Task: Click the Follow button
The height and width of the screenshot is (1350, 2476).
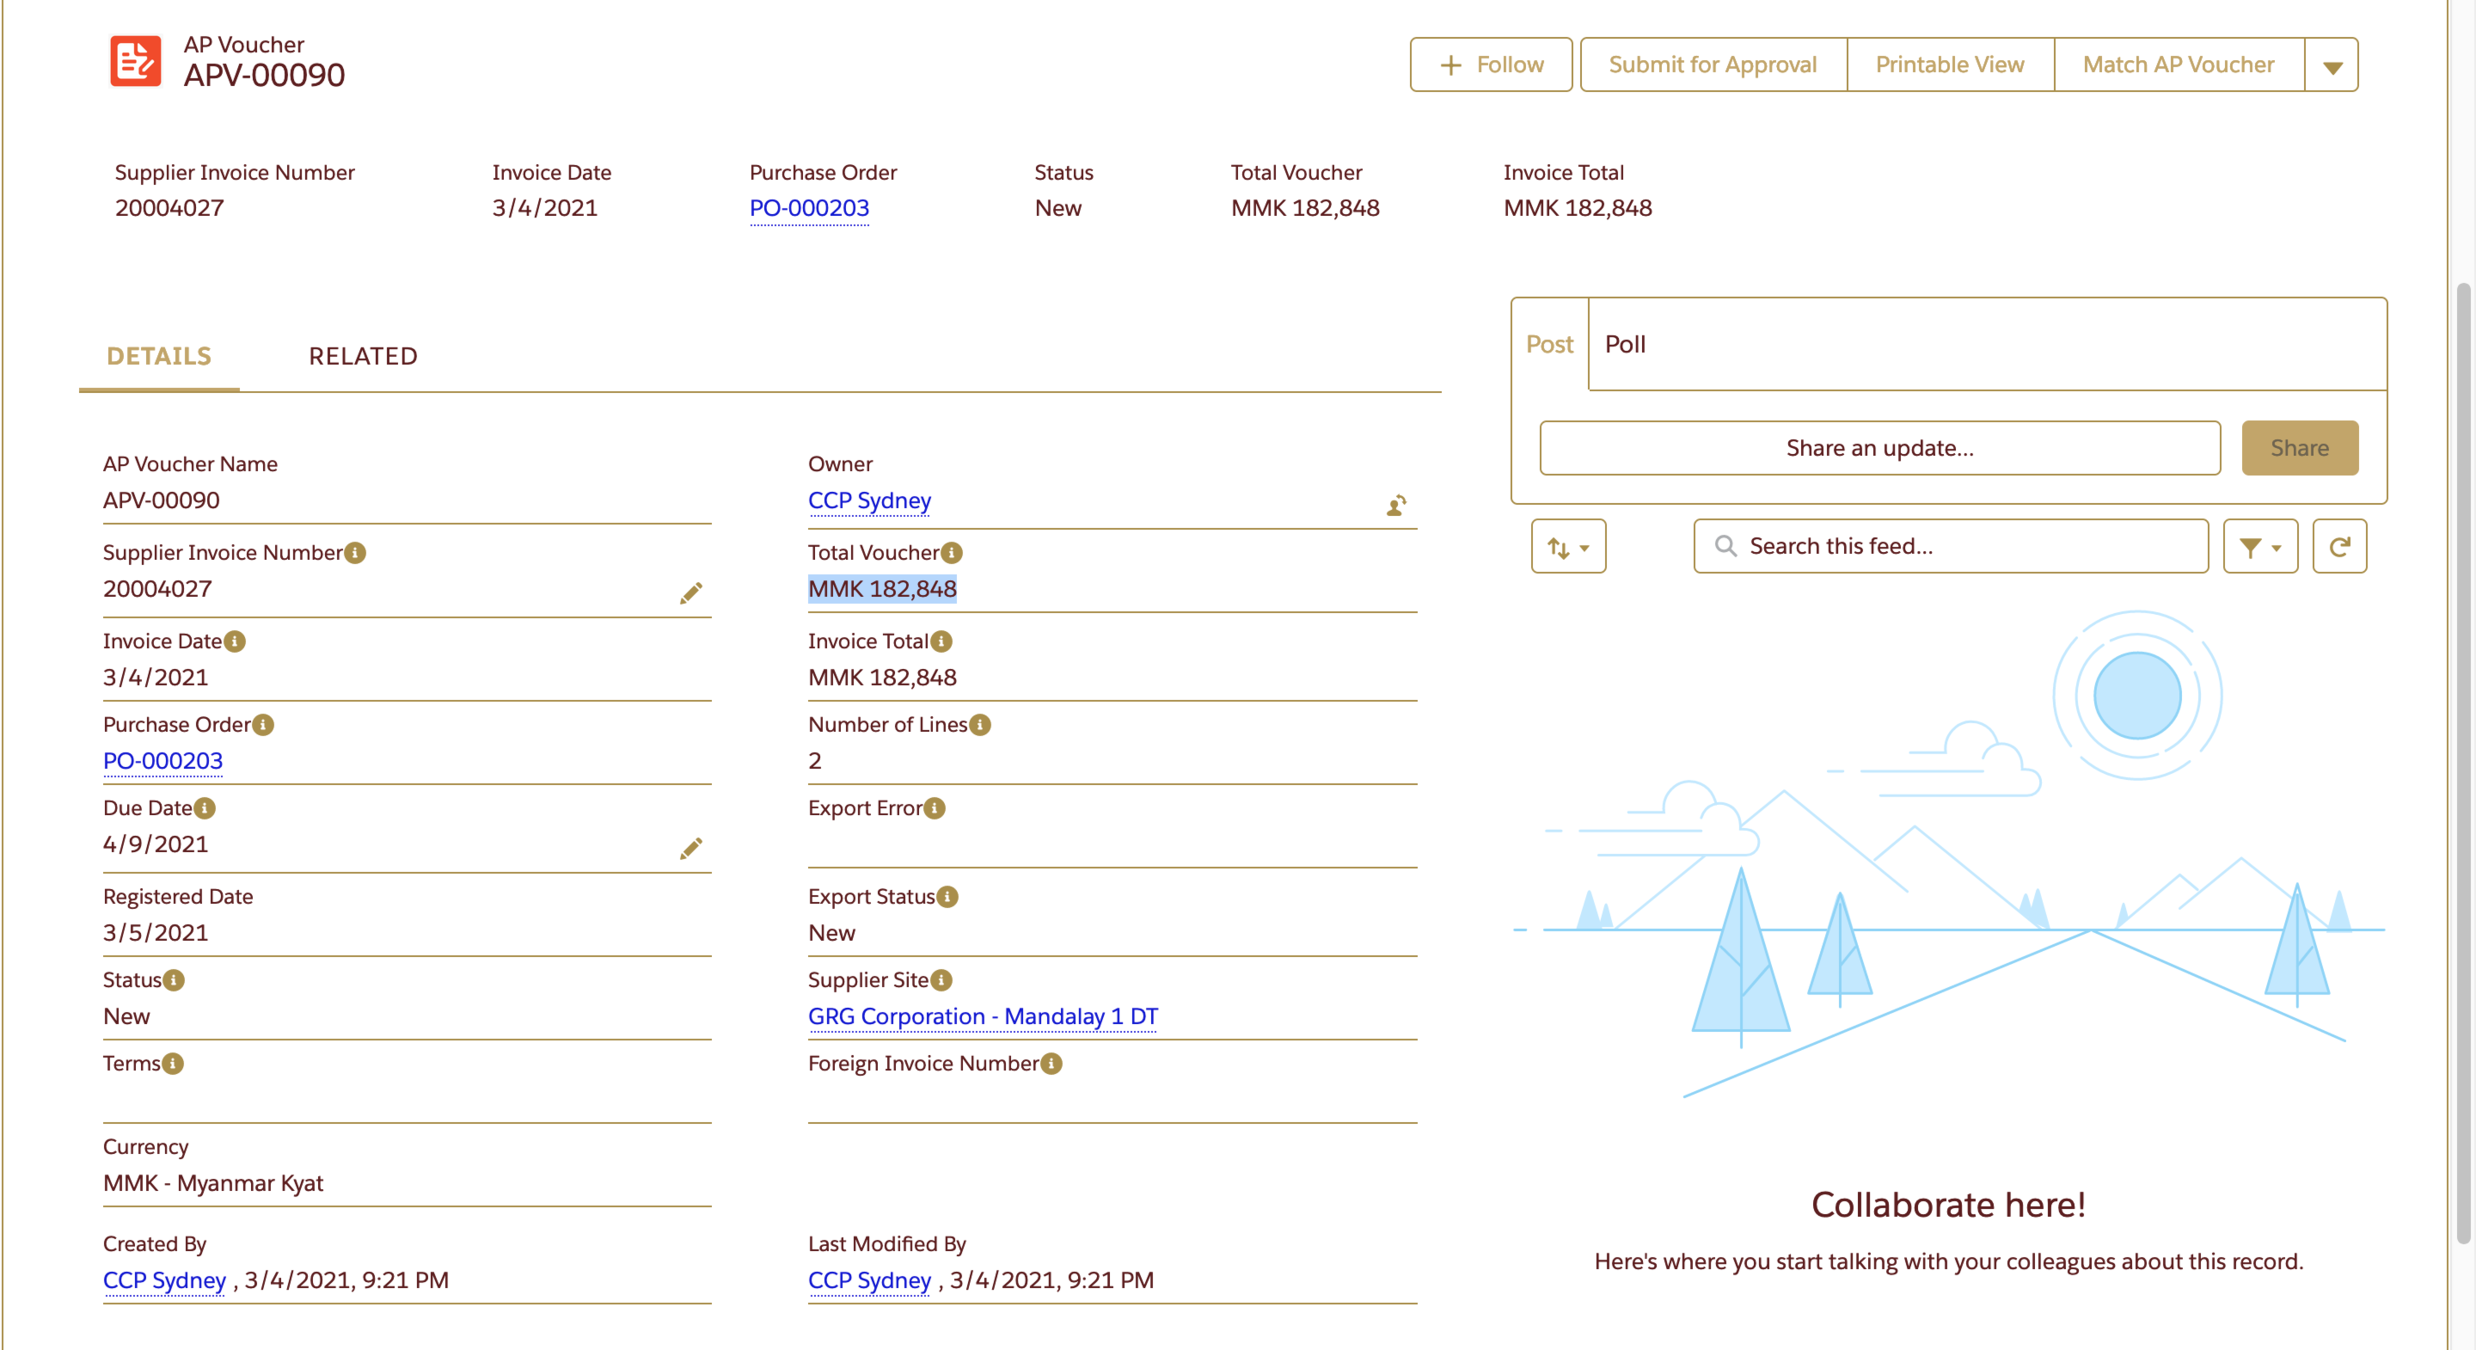Action: tap(1490, 65)
